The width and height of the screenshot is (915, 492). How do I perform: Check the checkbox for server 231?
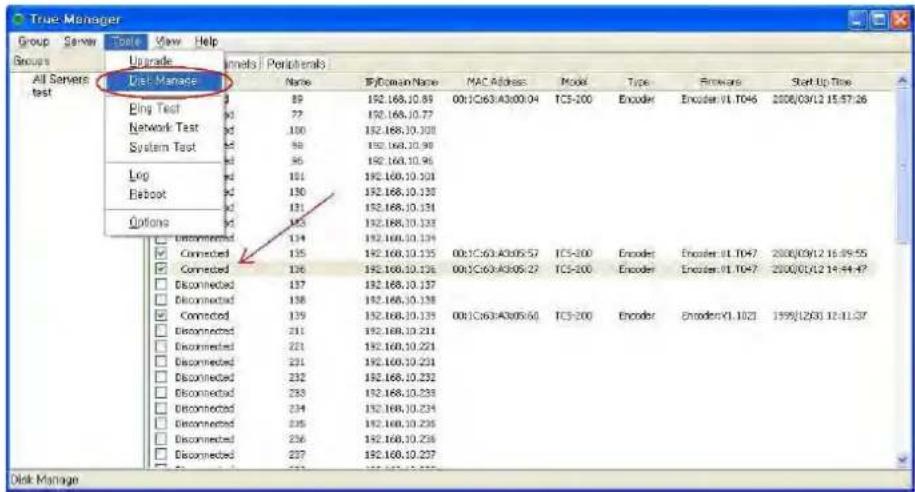click(161, 361)
